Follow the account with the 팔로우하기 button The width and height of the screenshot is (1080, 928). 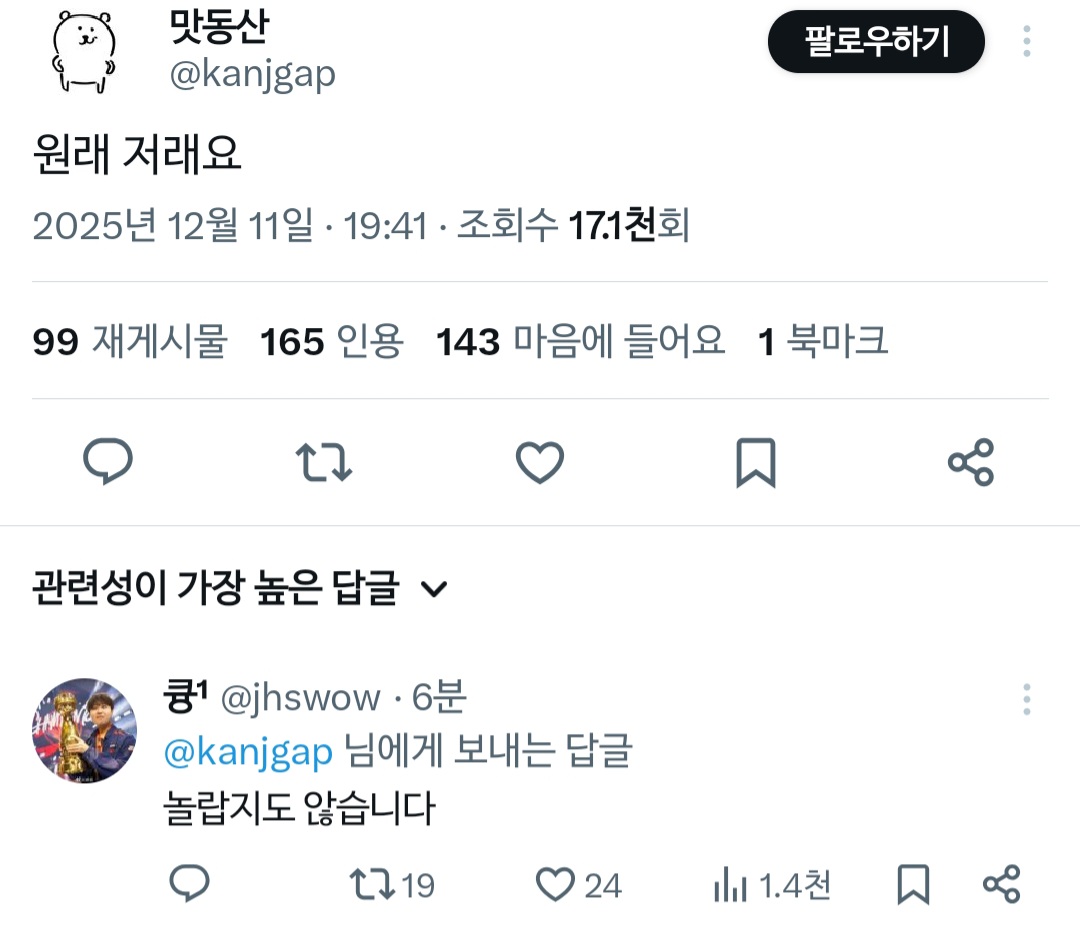pos(876,41)
